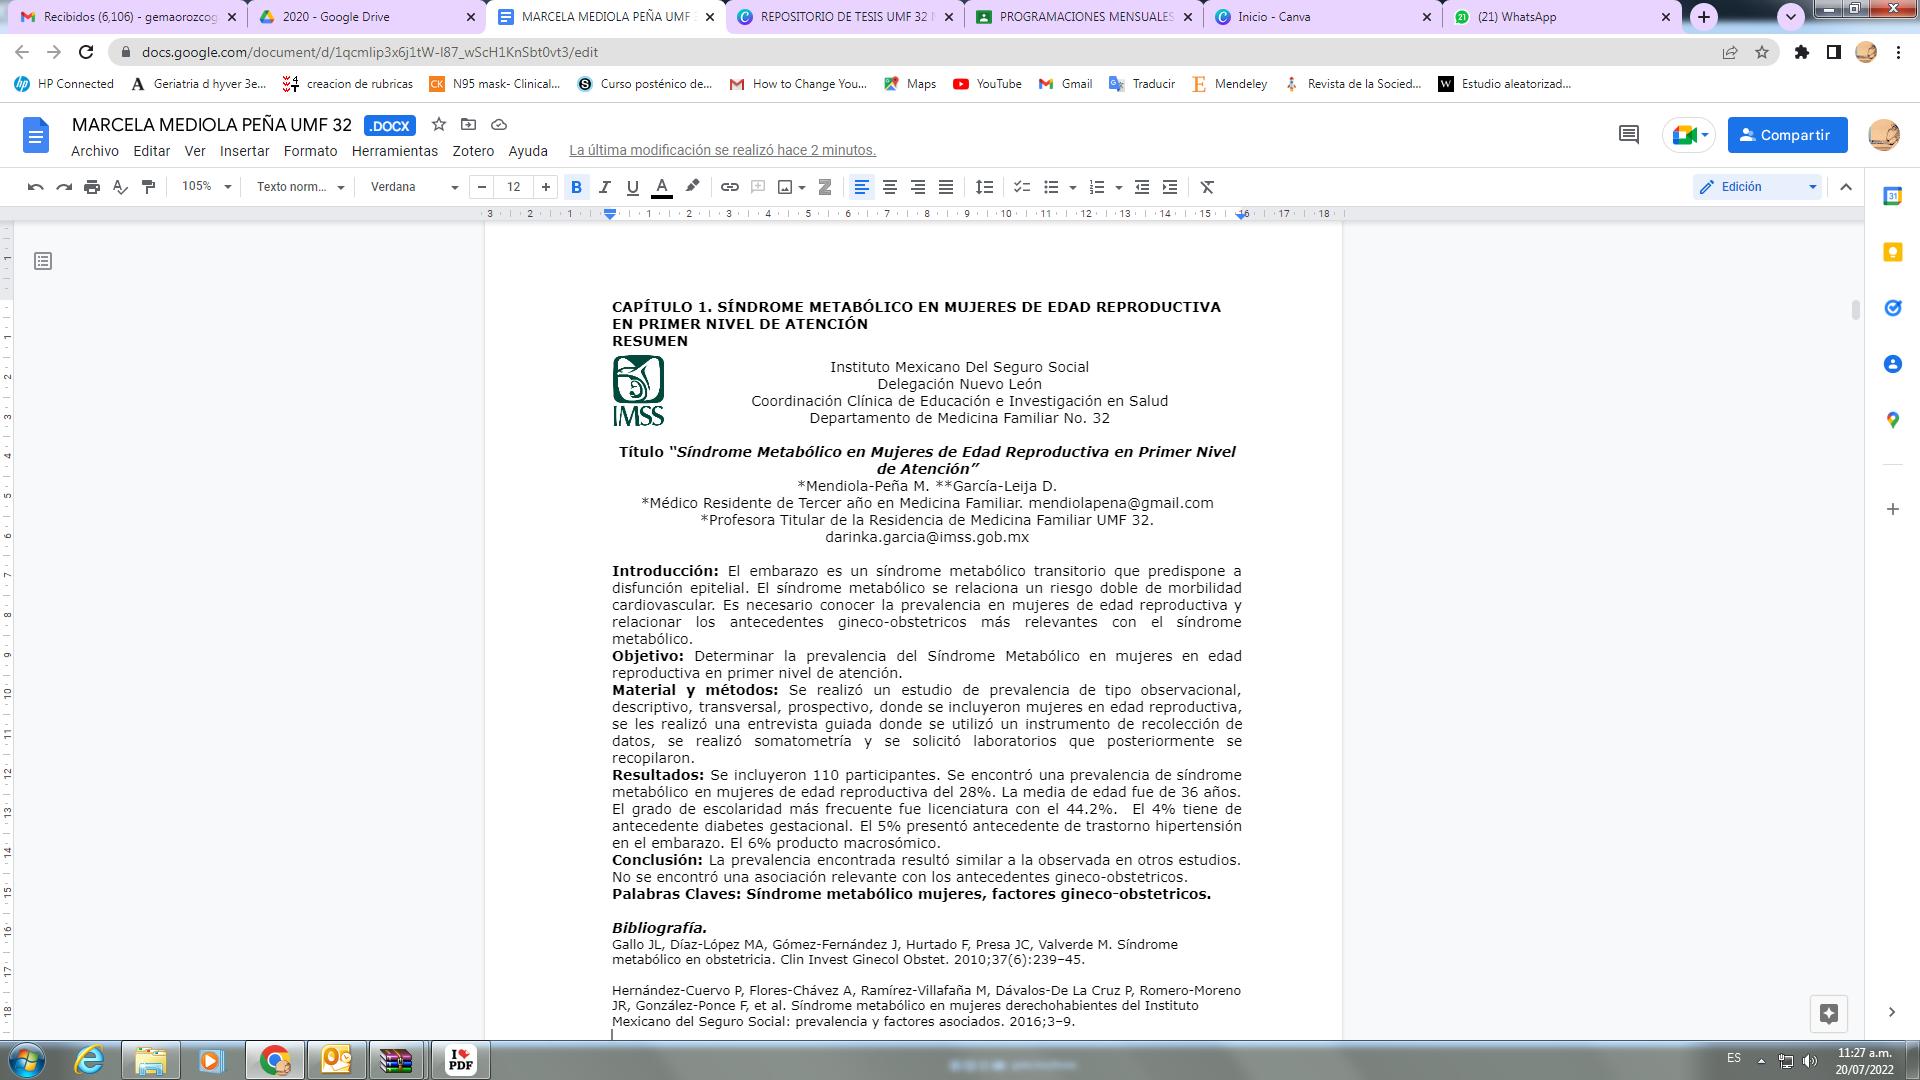Screen dimensions: 1920x1080
Task: Move document to folder icon
Action: pyautogui.click(x=468, y=125)
